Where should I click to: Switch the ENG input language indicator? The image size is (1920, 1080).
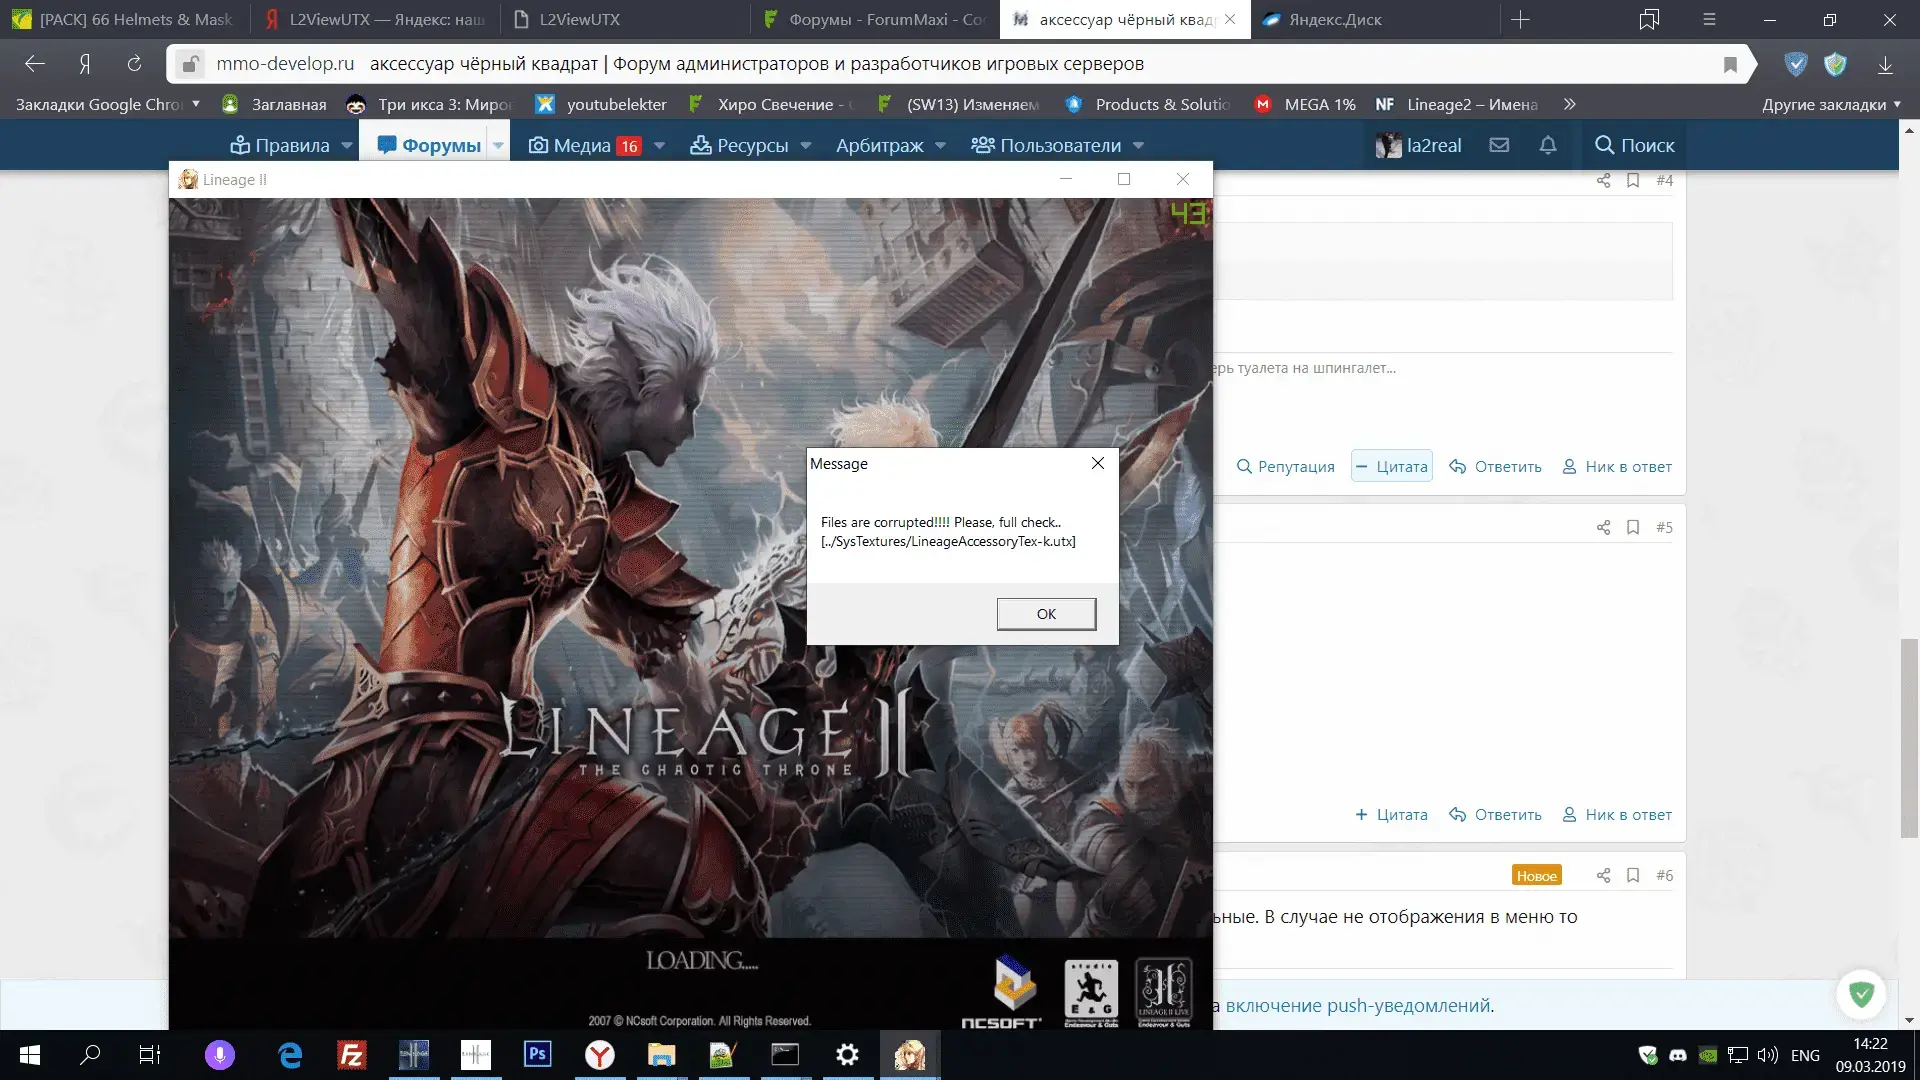coord(1805,1055)
